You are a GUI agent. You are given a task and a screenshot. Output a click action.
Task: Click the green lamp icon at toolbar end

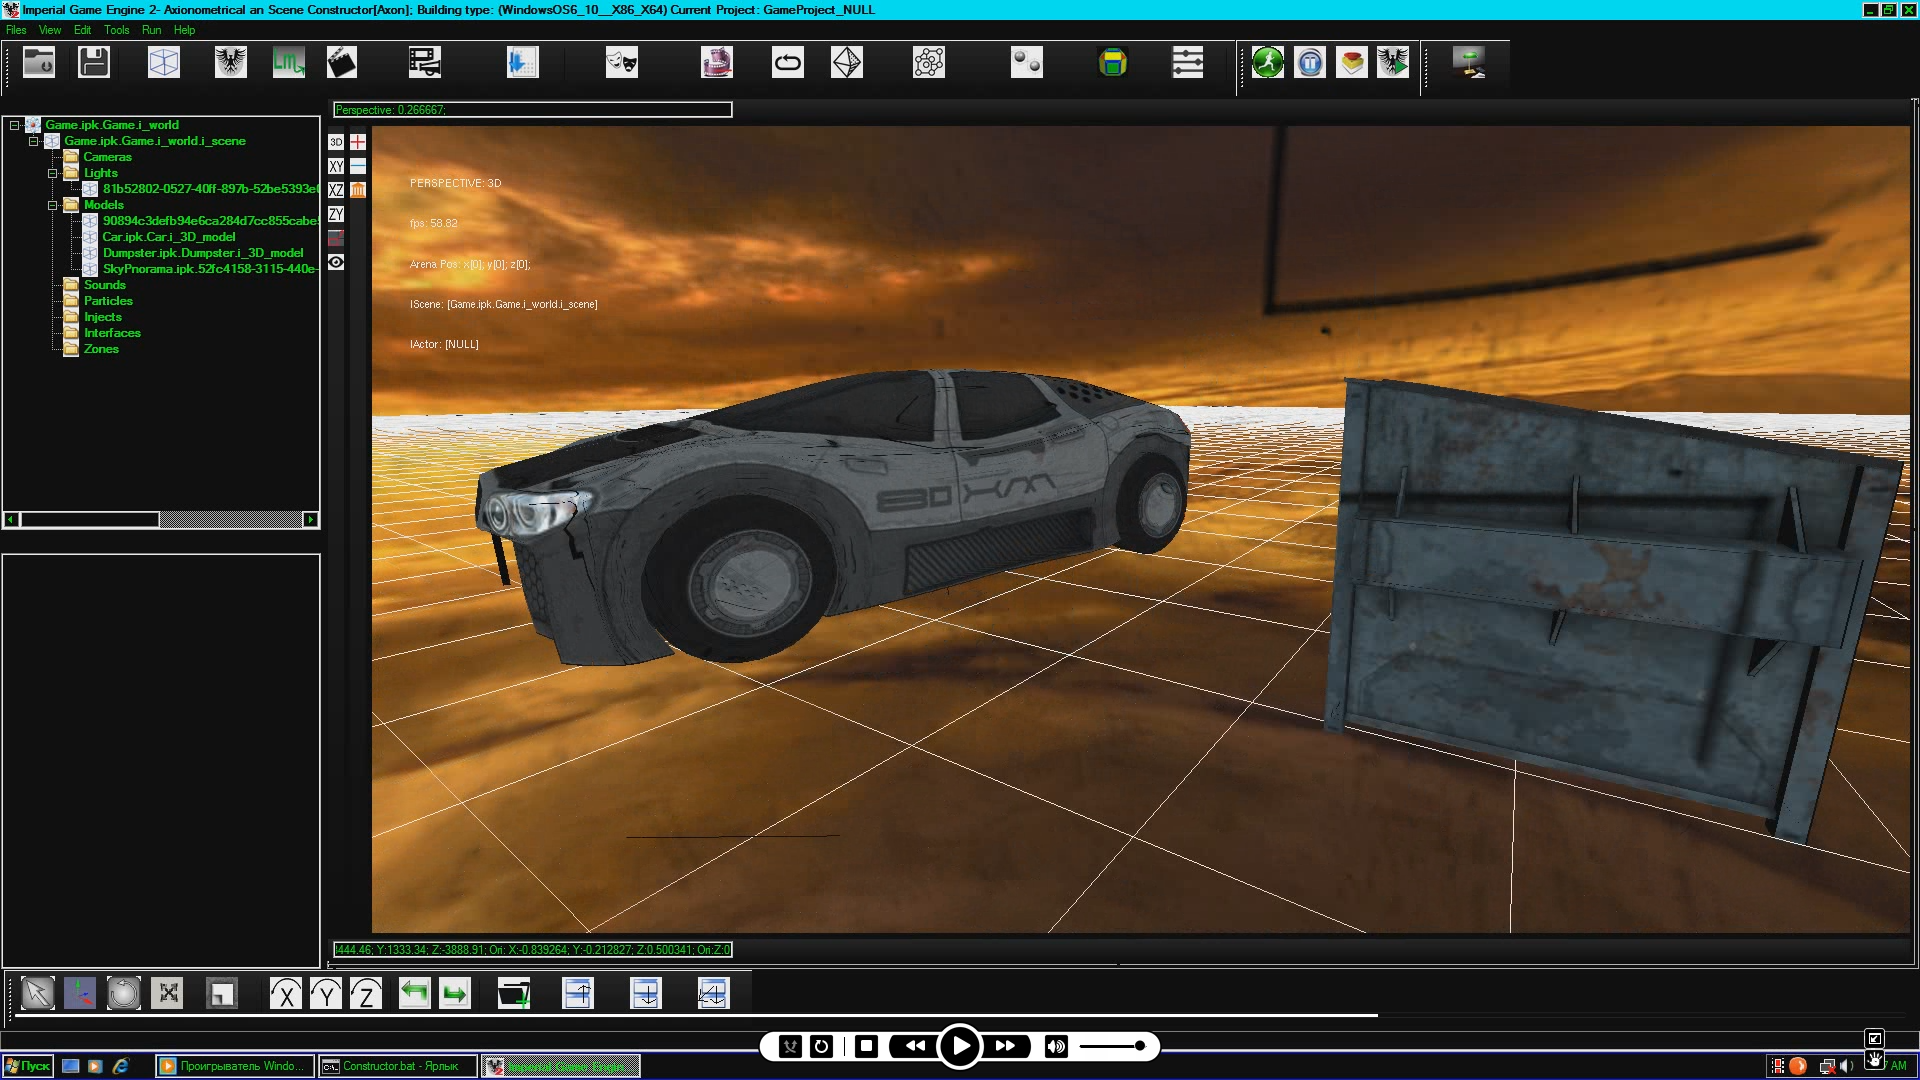[x=1469, y=62]
